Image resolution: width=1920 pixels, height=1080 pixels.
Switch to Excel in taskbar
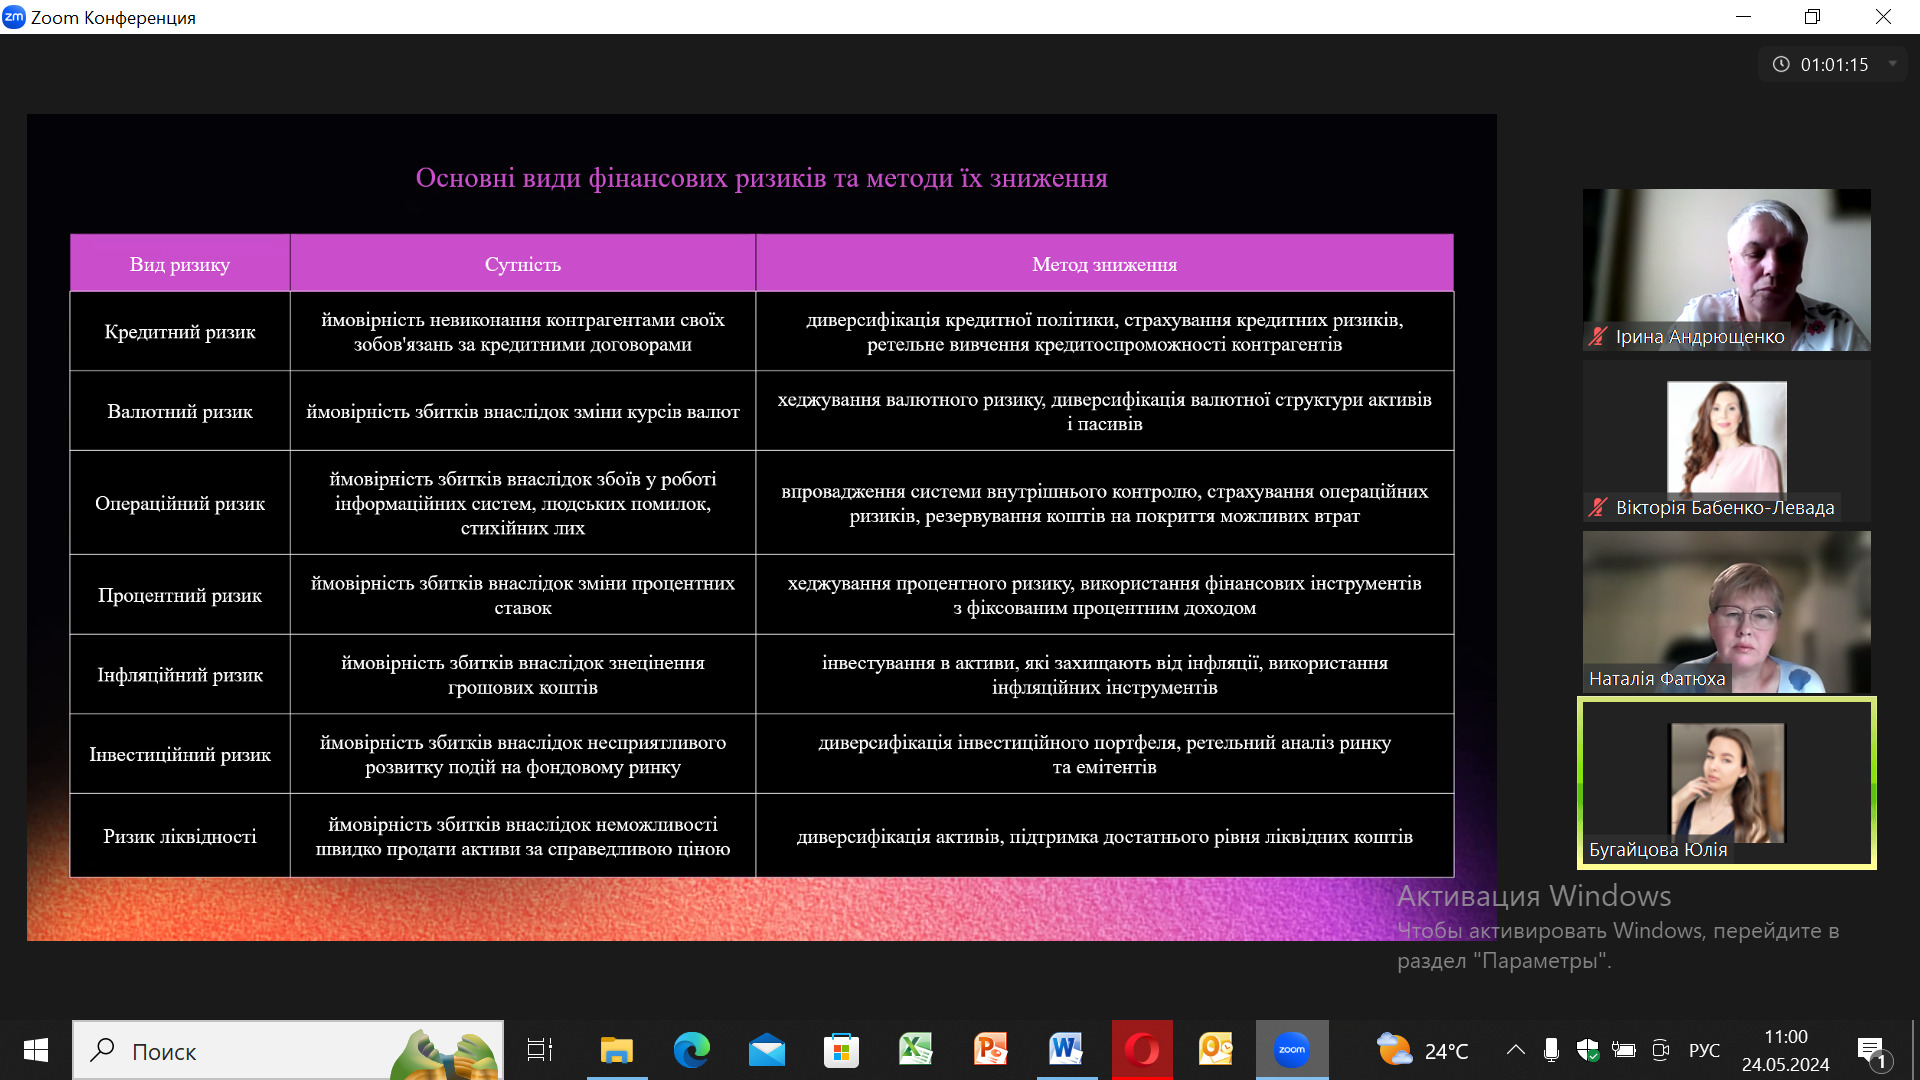pyautogui.click(x=916, y=1050)
